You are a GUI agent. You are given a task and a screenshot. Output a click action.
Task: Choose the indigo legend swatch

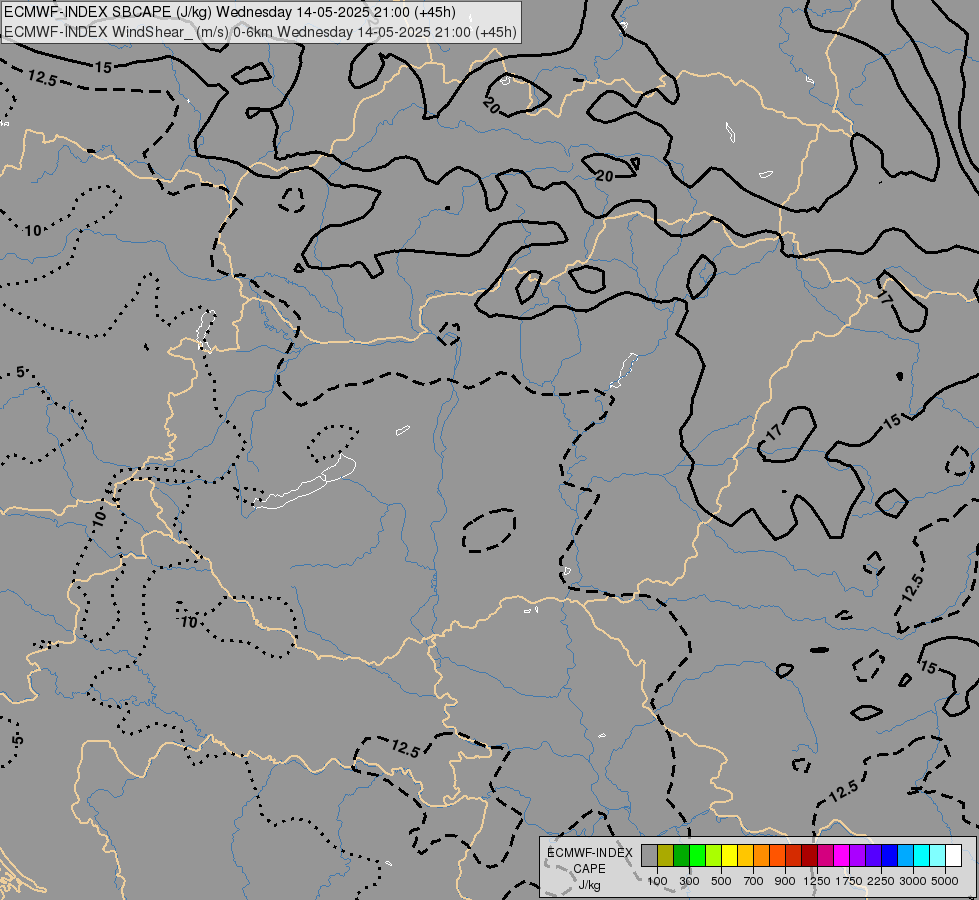point(873,855)
